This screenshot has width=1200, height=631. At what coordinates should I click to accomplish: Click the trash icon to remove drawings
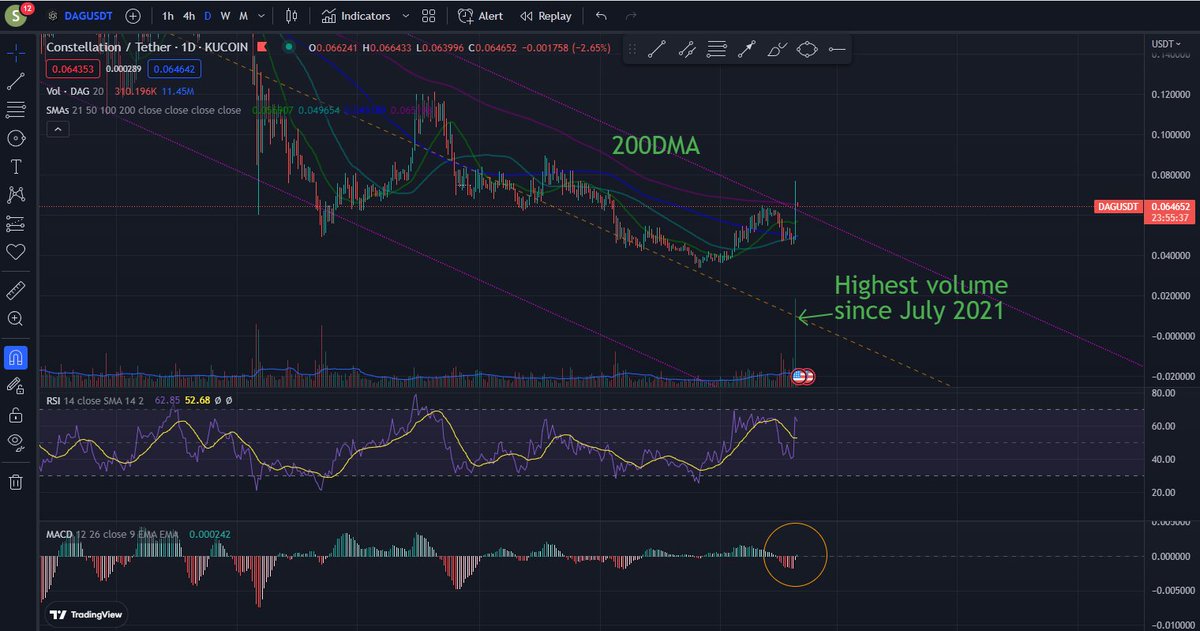(15, 482)
